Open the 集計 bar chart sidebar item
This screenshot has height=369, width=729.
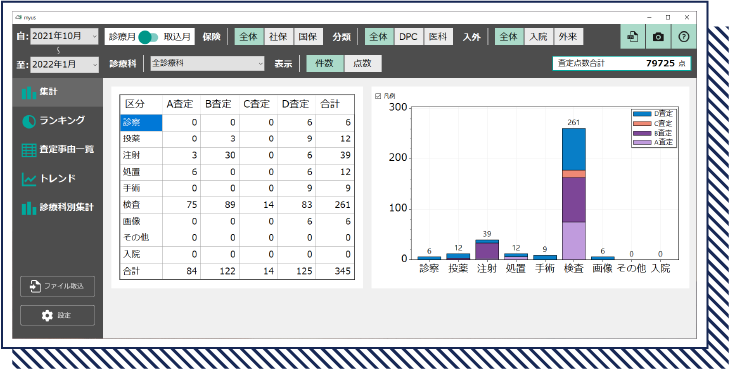click(57, 92)
